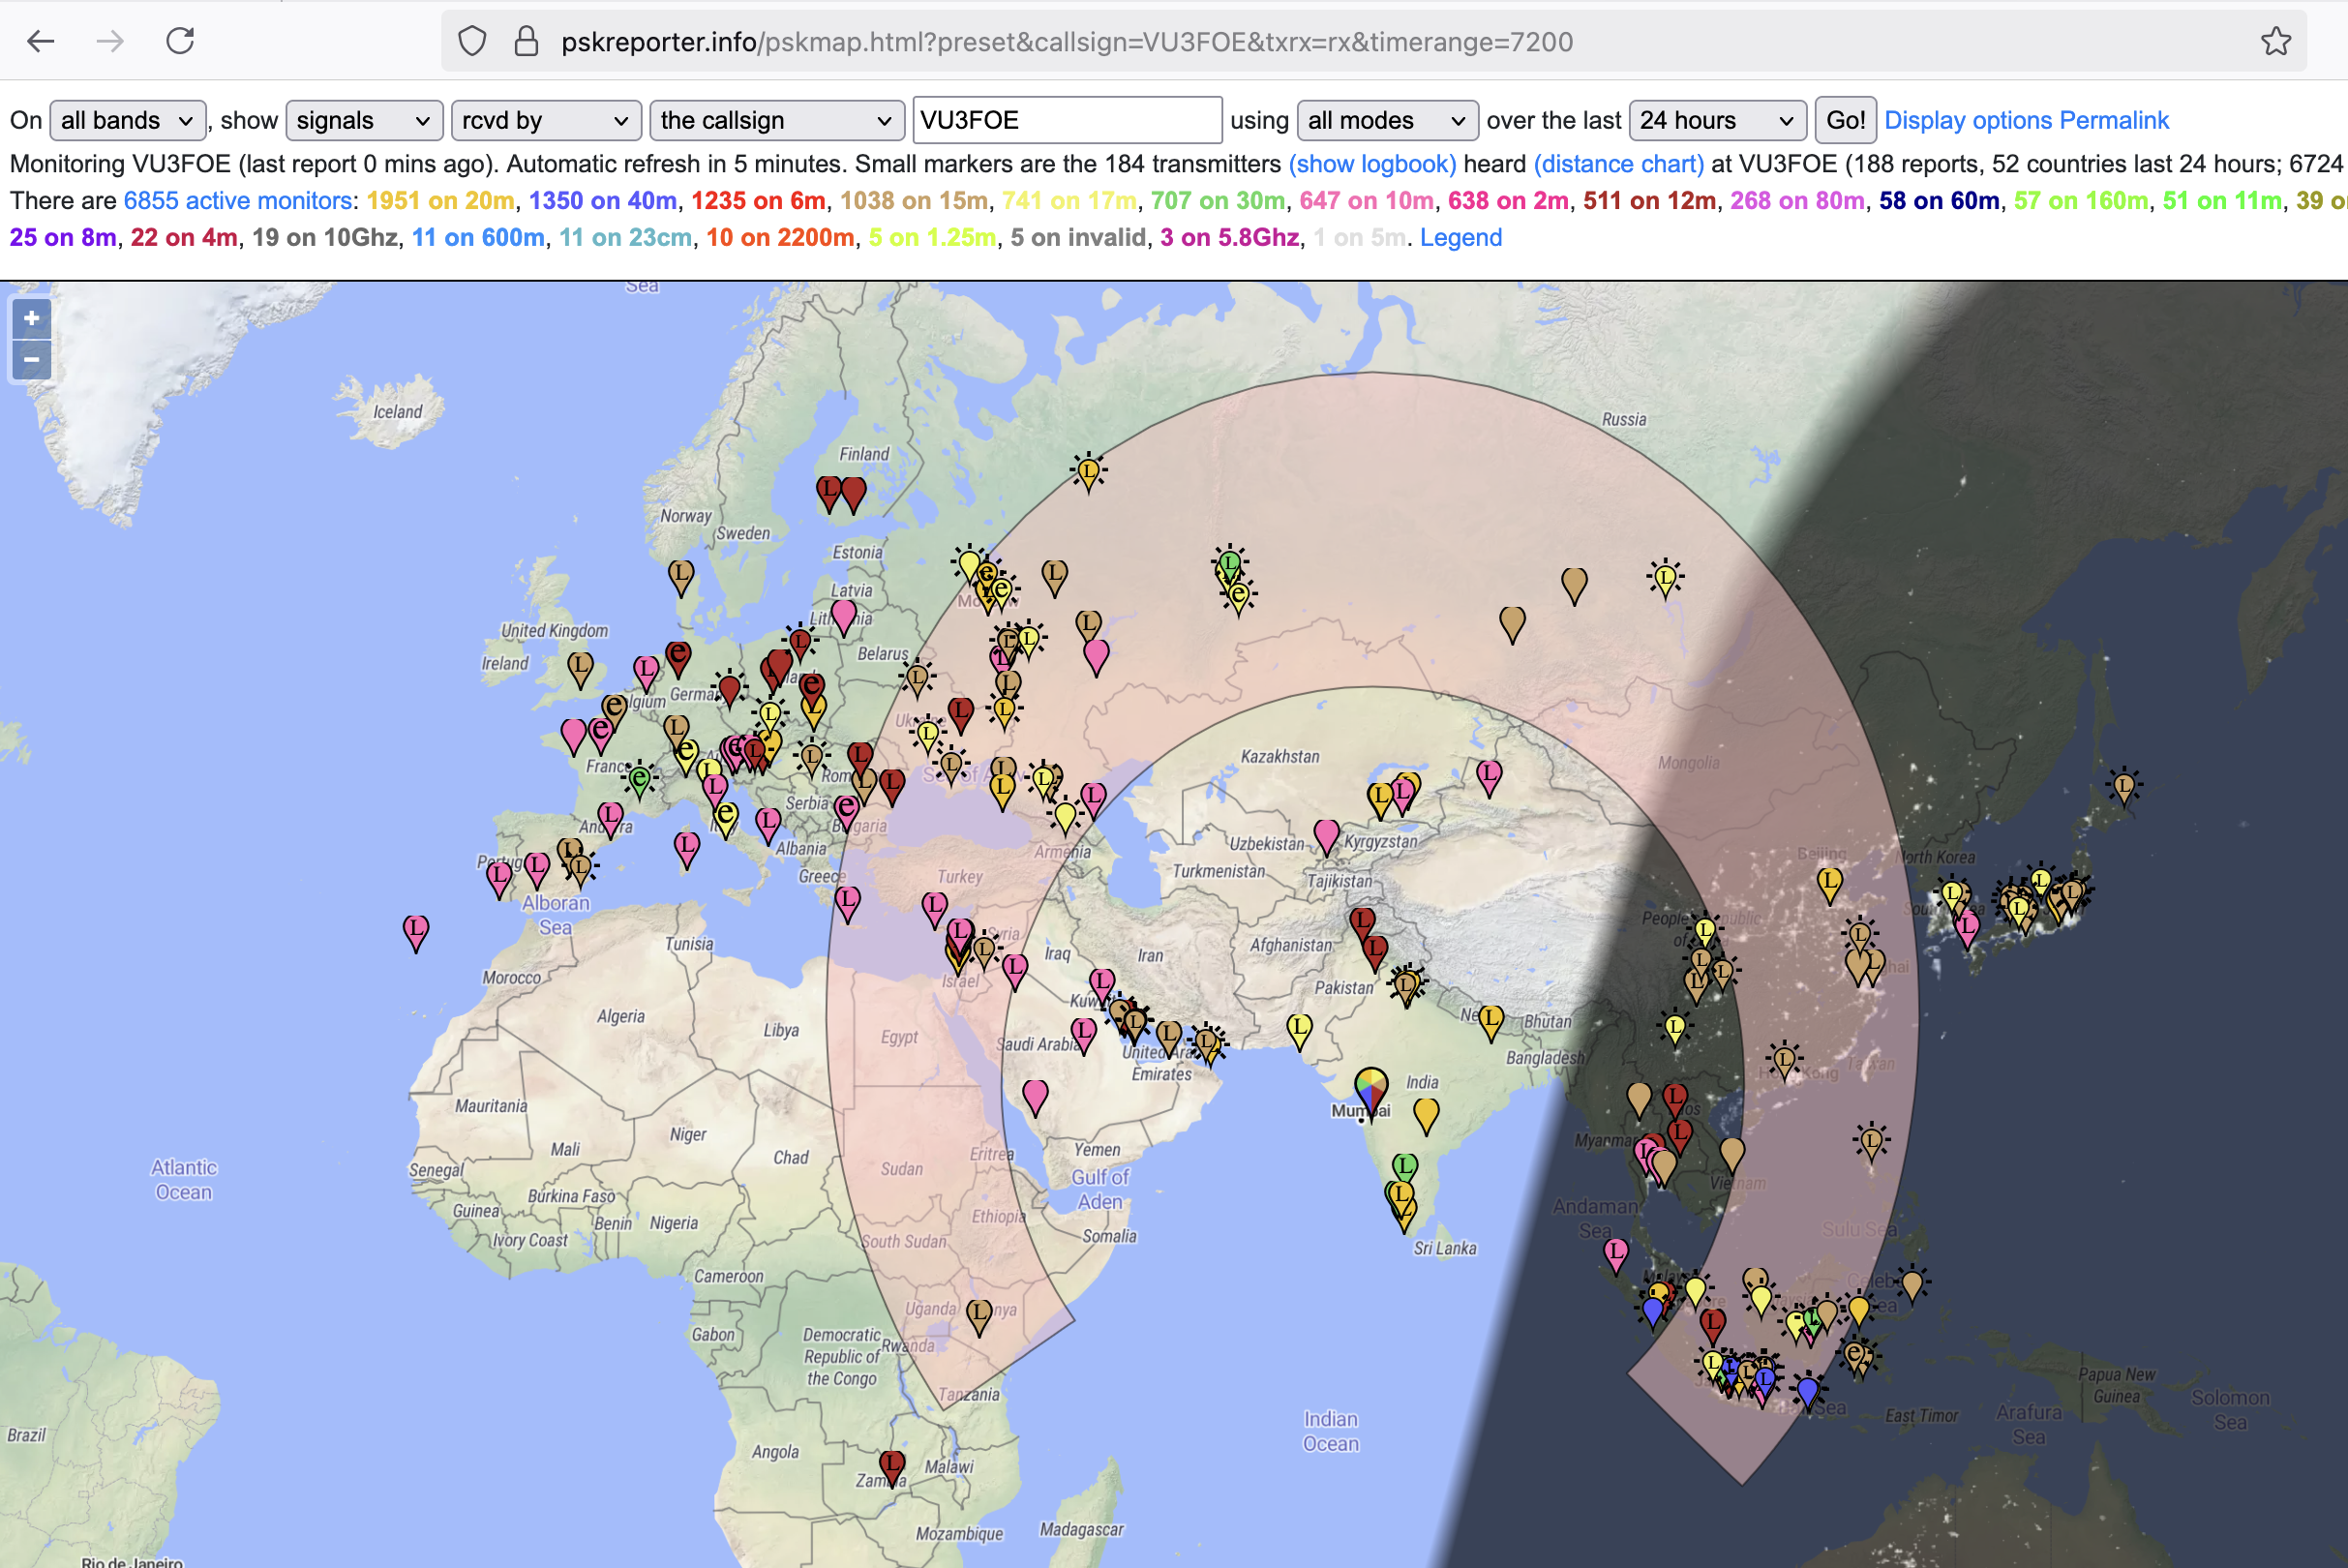The width and height of the screenshot is (2348, 1568).
Task: Open the 'signals' dropdown
Action: pyautogui.click(x=364, y=121)
